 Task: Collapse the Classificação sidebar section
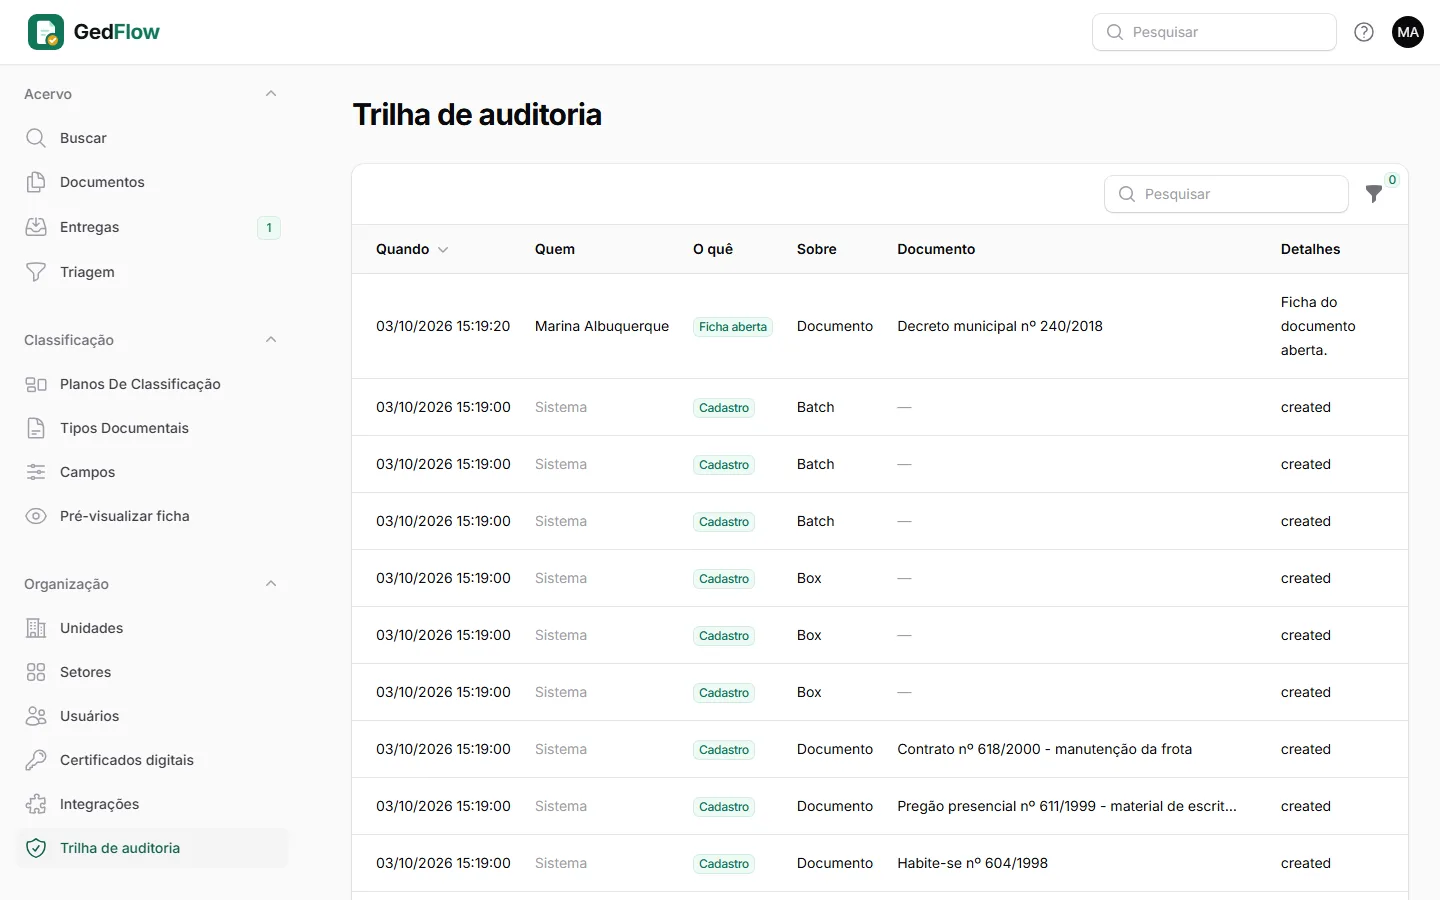point(271,340)
